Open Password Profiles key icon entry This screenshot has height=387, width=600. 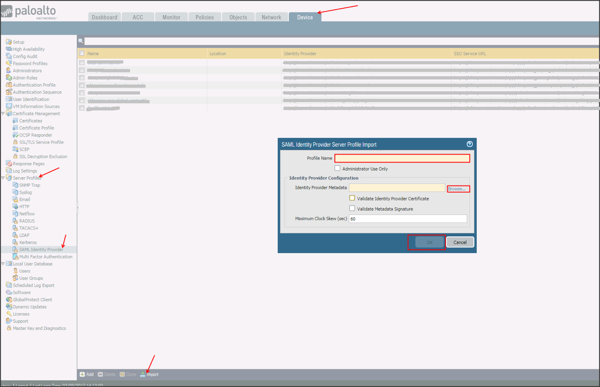tap(9, 63)
